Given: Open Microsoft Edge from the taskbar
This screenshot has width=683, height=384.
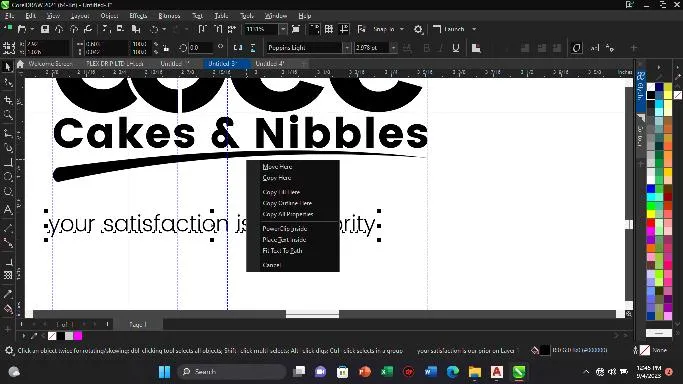Looking at the screenshot, I should click(453, 372).
